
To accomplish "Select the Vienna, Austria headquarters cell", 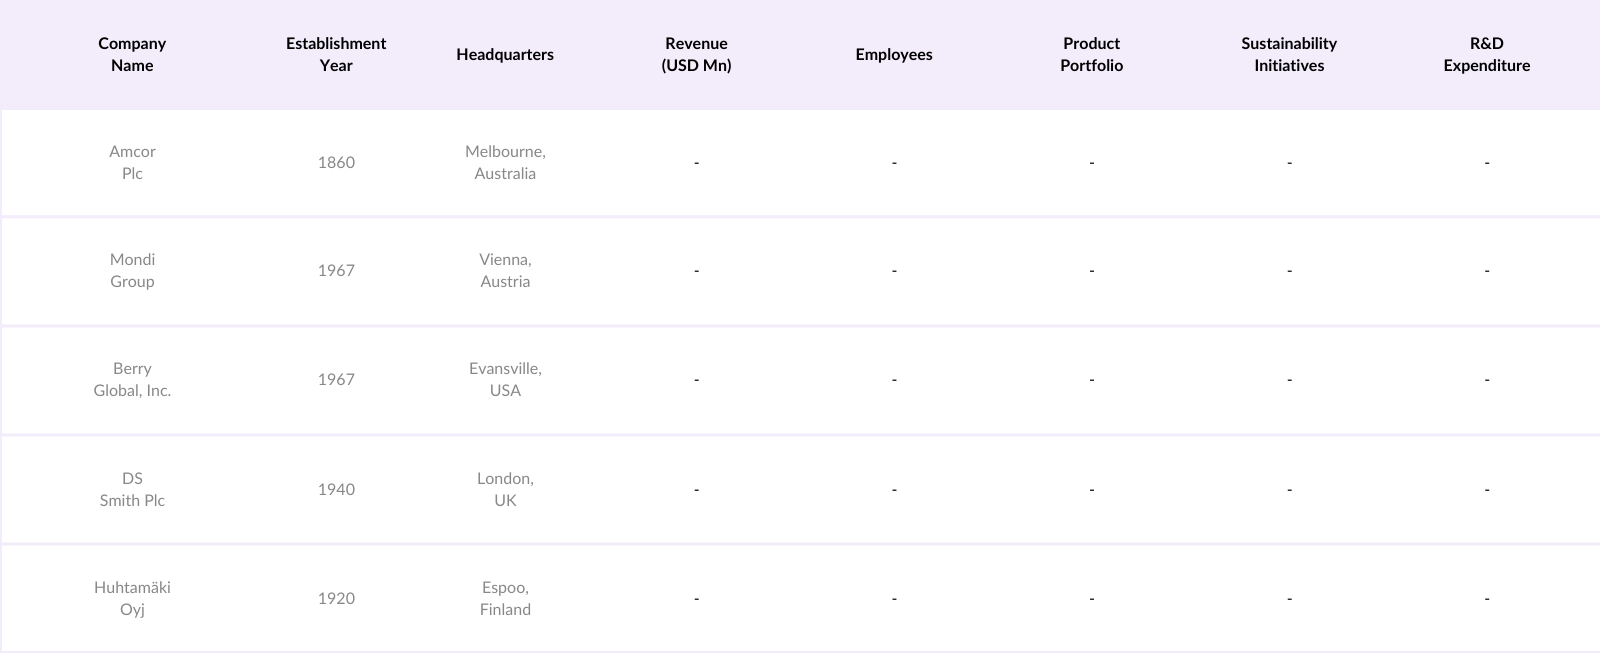I will click(505, 270).
